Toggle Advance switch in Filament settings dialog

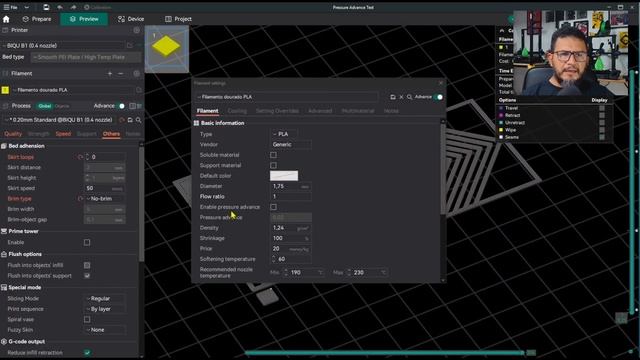point(438,97)
